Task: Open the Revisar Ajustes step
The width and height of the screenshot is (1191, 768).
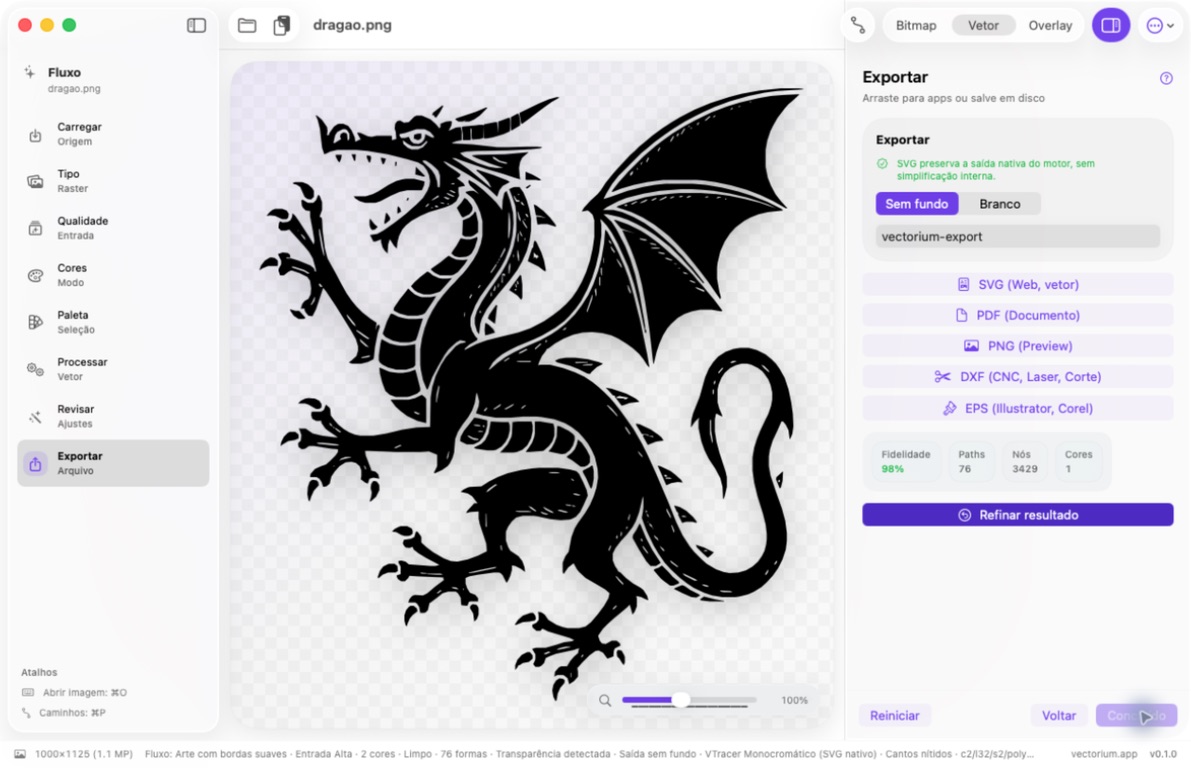Action: click(x=113, y=416)
